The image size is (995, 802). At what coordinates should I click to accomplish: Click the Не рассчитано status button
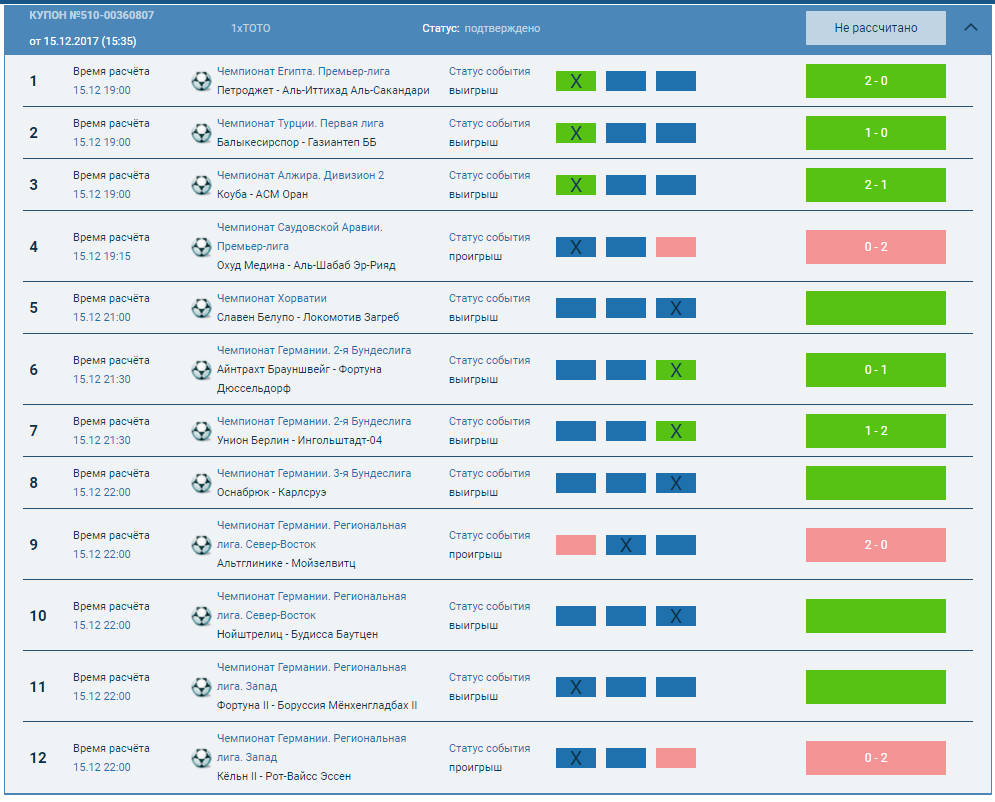875,28
